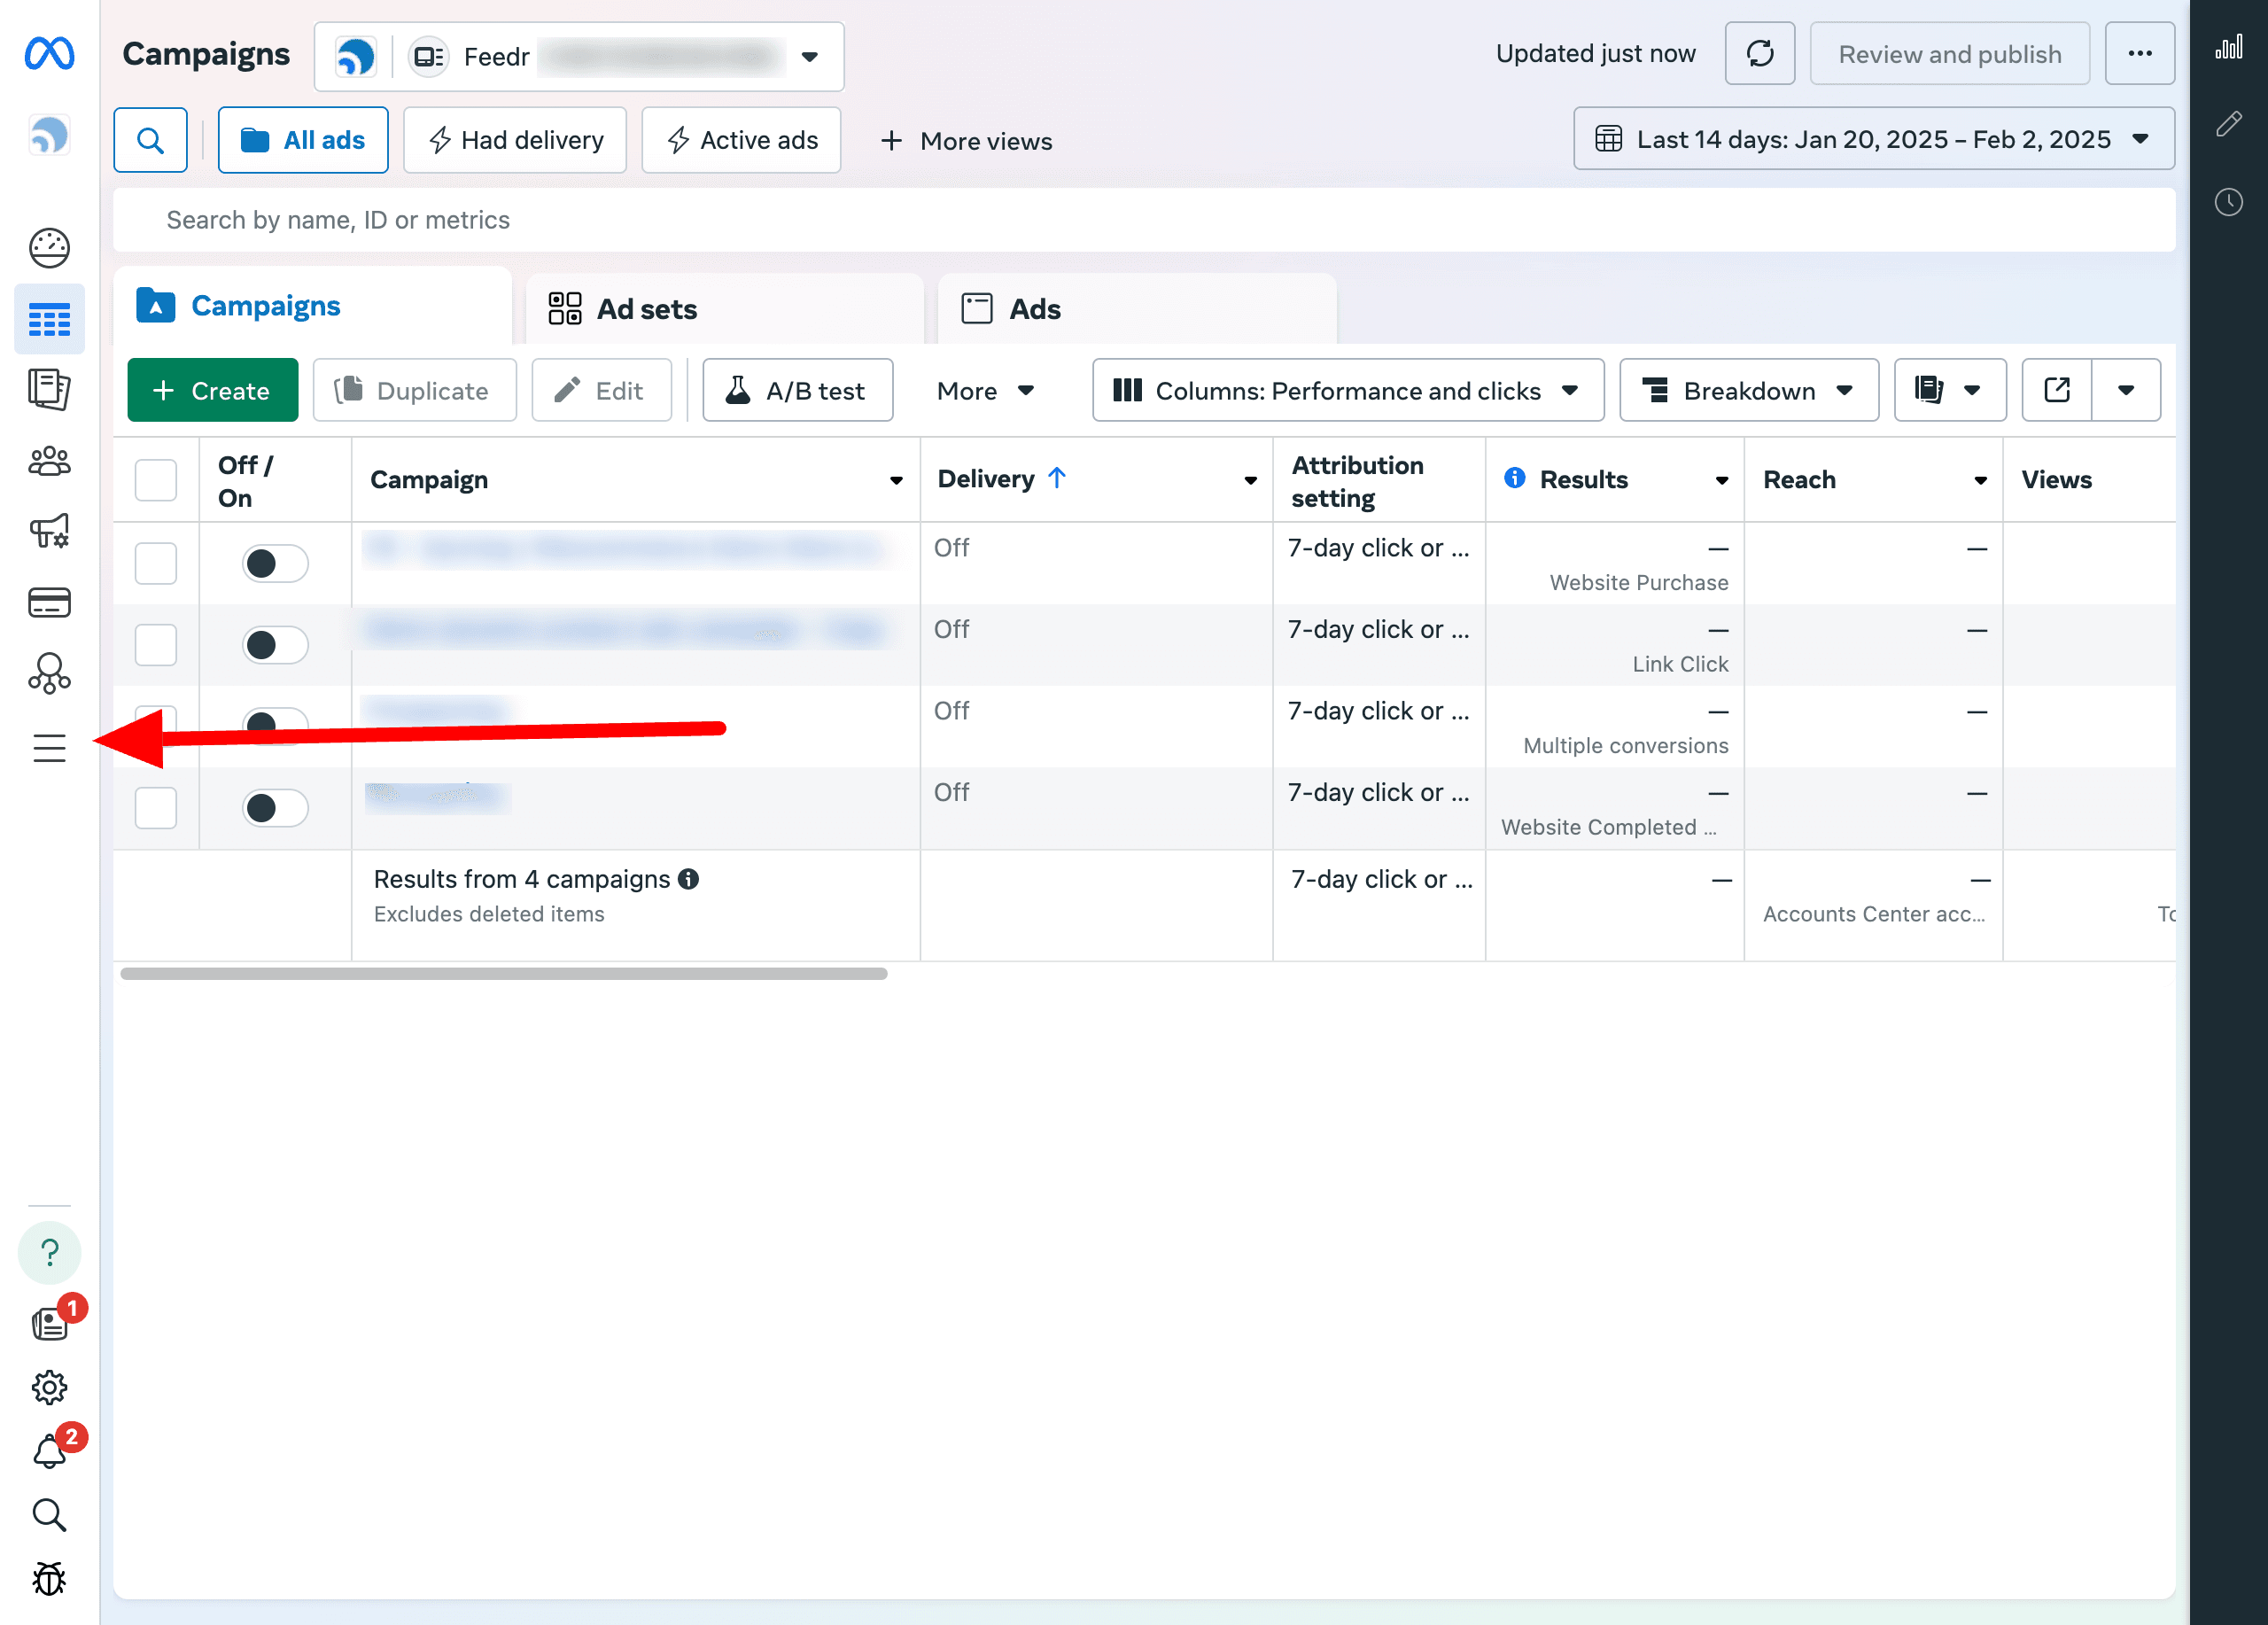Open the charts panel on the right edge
The width and height of the screenshot is (2268, 1625).
pyautogui.click(x=2228, y=47)
